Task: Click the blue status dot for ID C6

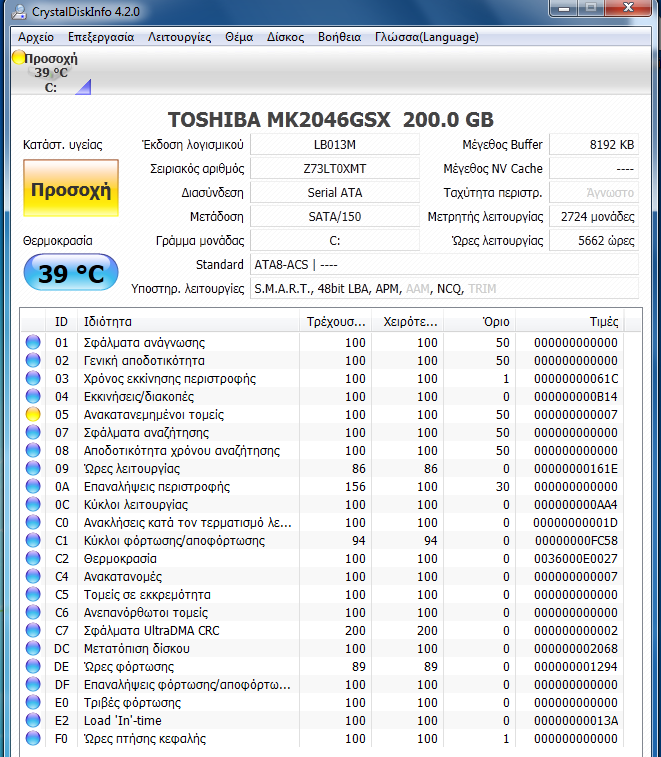Action: (x=33, y=612)
